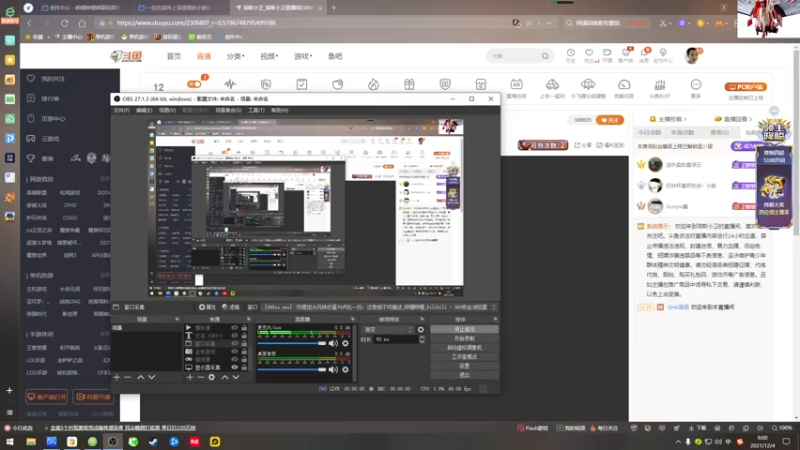Move scene up in OBS scenes panel

(x=140, y=377)
